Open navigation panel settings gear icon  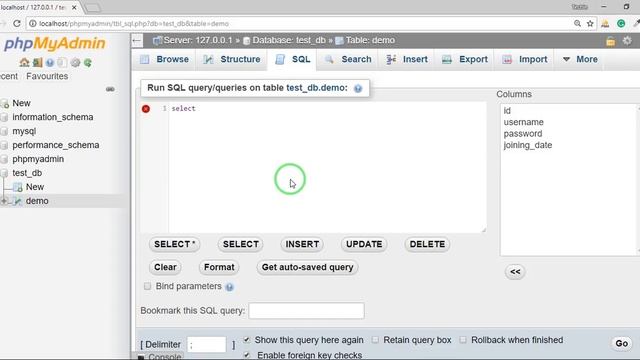click(x=76, y=62)
